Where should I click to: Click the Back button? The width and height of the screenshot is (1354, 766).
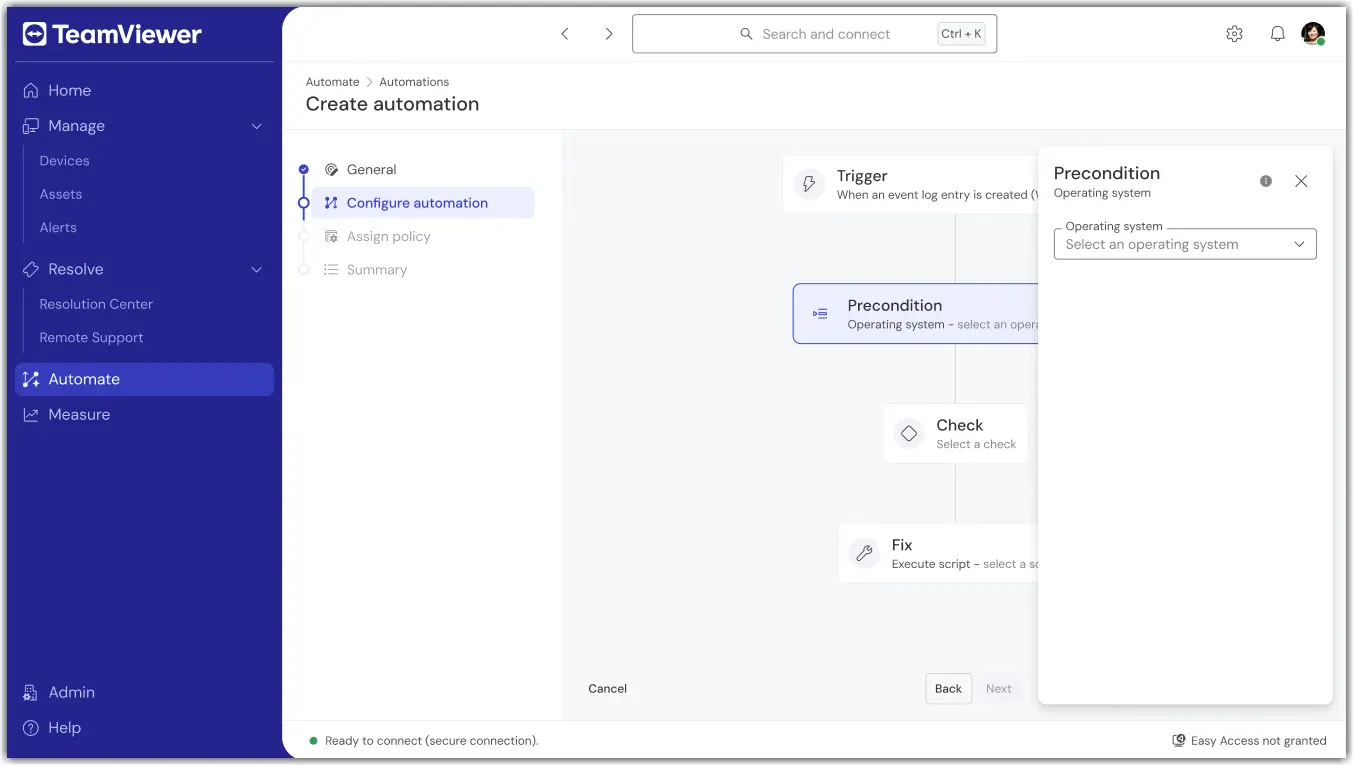coord(948,689)
